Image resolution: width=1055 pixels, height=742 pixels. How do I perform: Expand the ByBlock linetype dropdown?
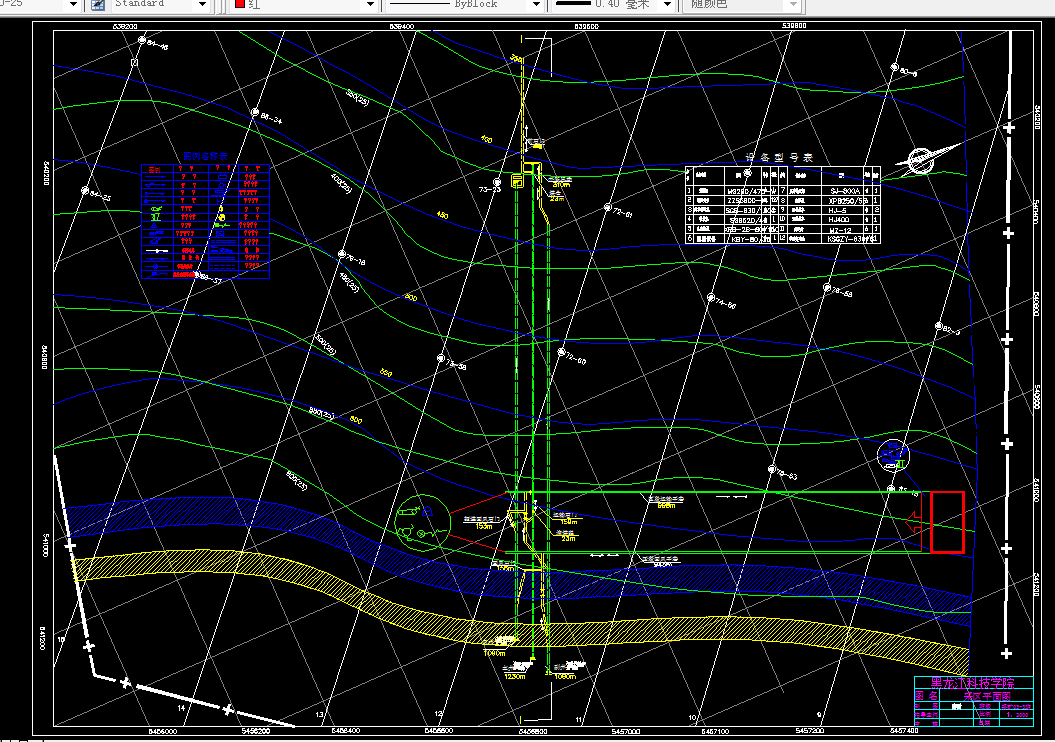click(x=536, y=5)
